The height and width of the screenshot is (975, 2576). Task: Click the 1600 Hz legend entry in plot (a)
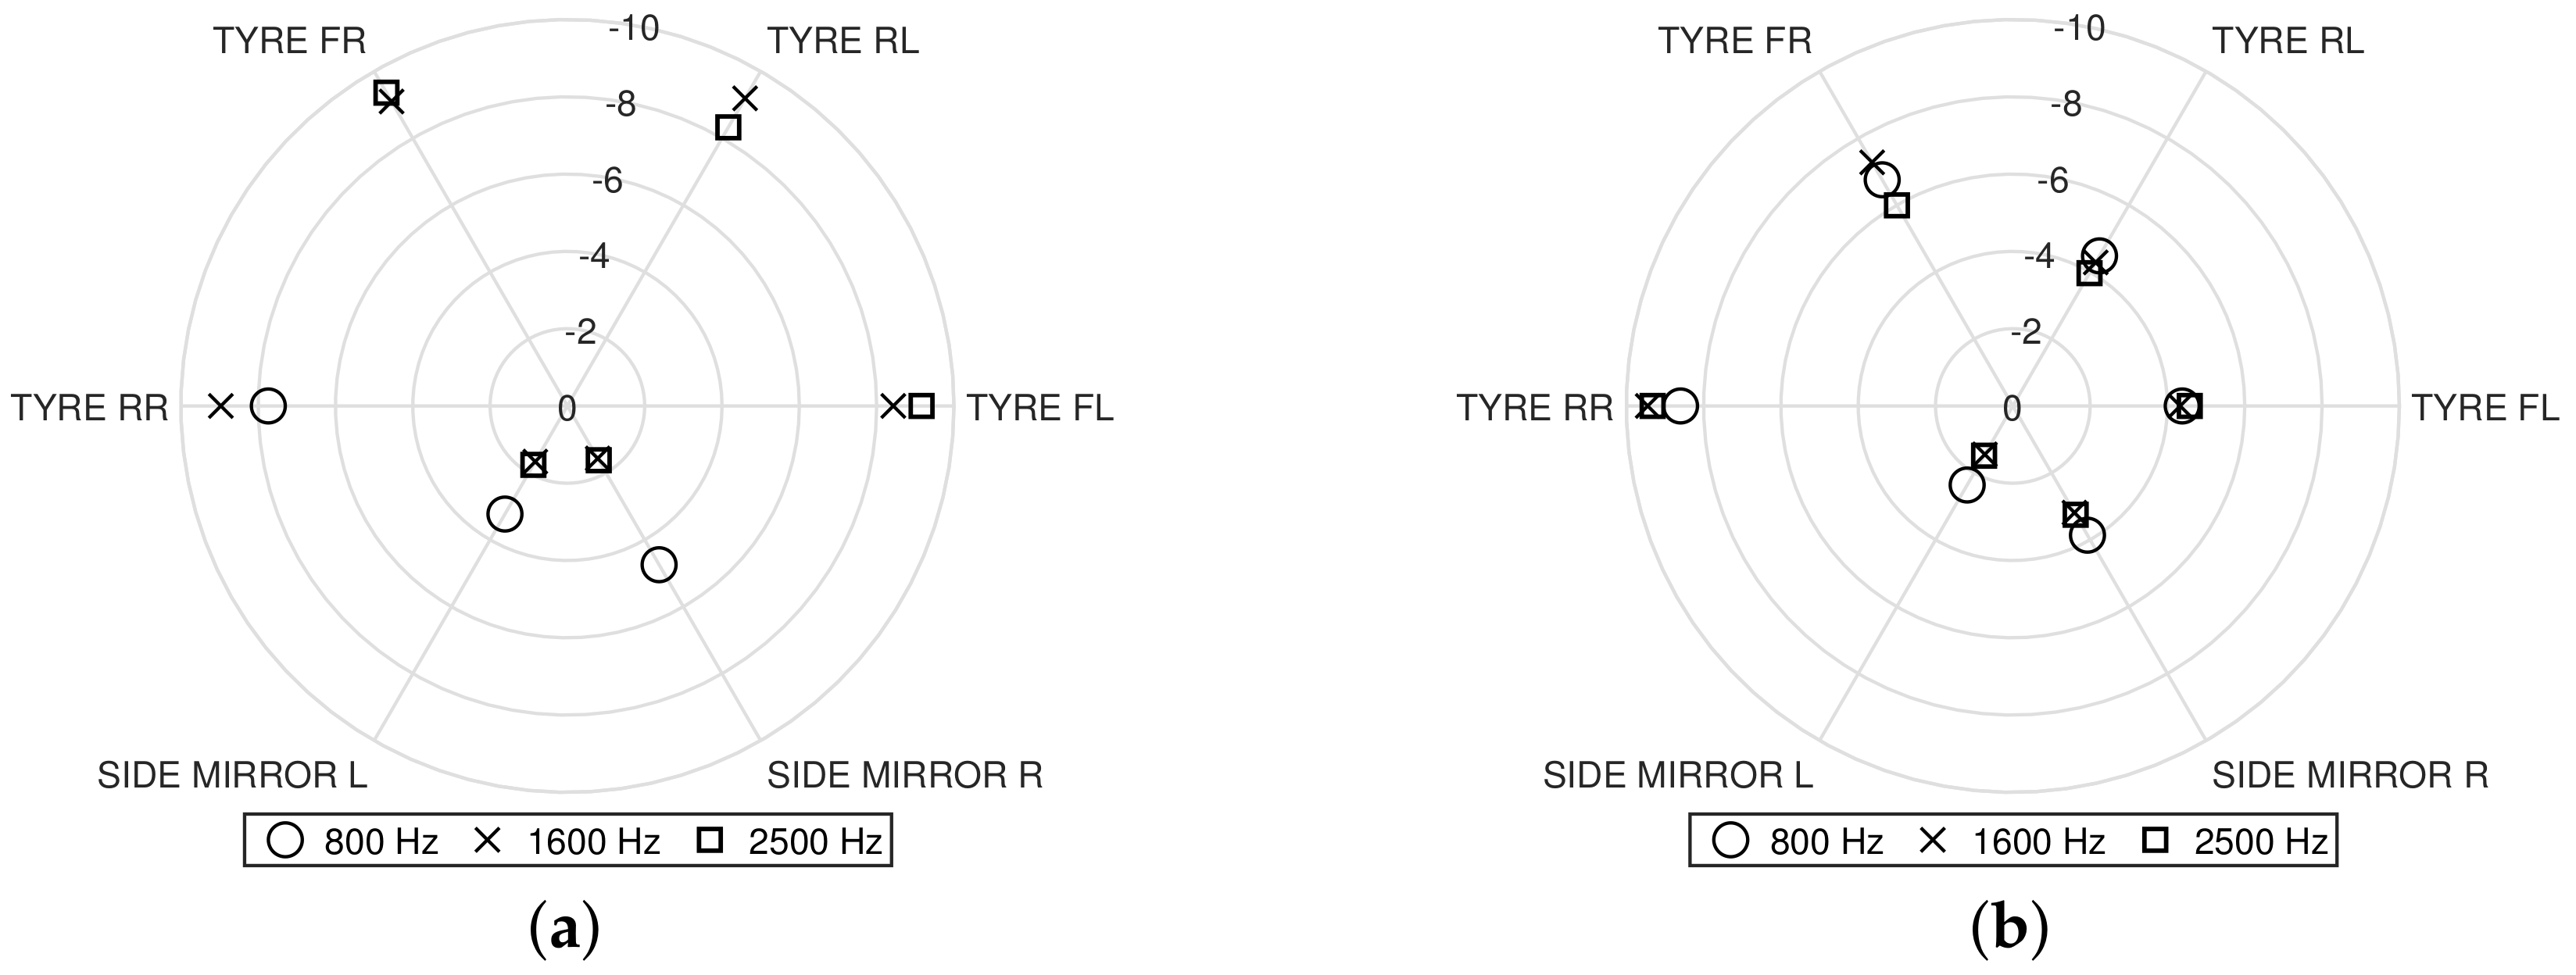(x=567, y=841)
